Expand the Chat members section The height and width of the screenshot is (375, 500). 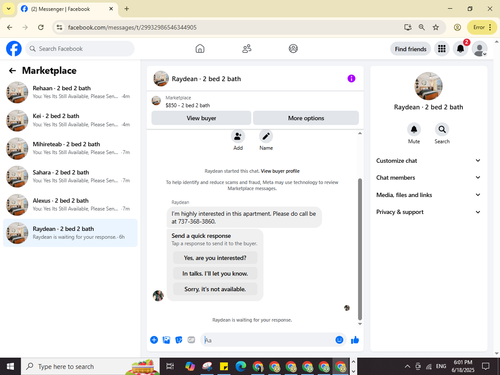[x=428, y=178]
